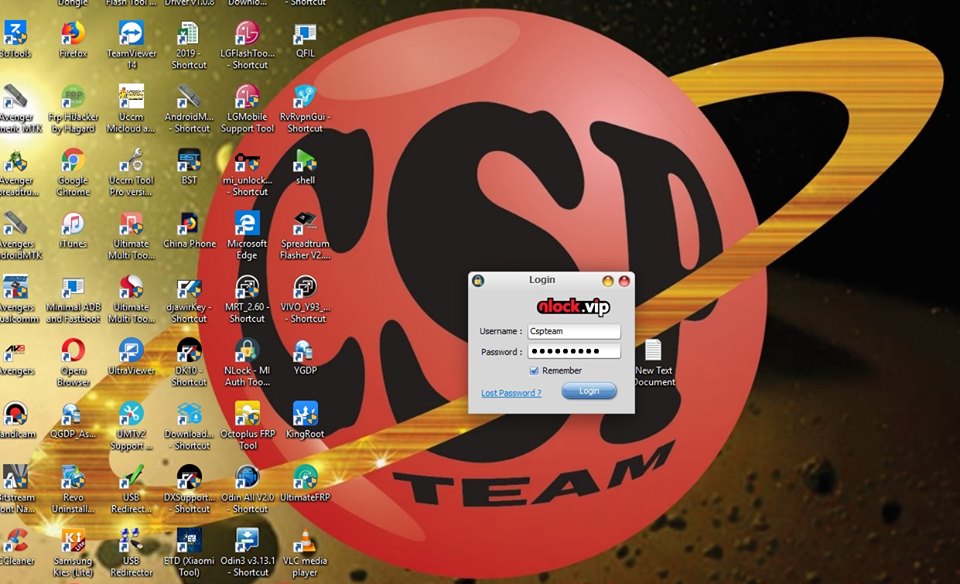The width and height of the screenshot is (960, 584).
Task: Toggle the Remember checkbox
Action: 534,371
